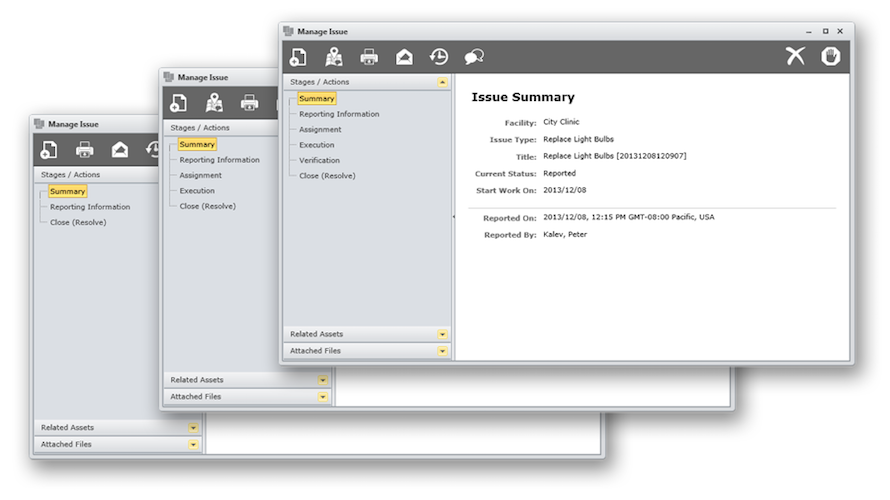Select the Verification stage

click(319, 160)
